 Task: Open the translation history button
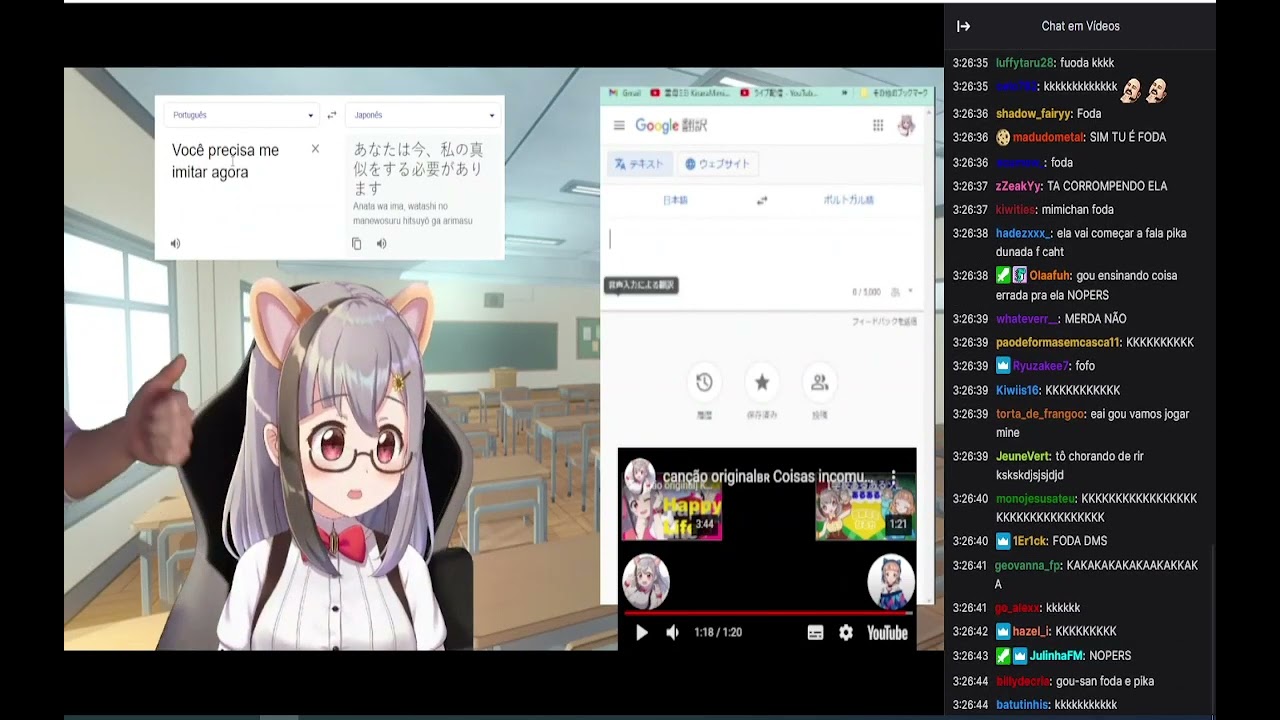pyautogui.click(x=704, y=382)
